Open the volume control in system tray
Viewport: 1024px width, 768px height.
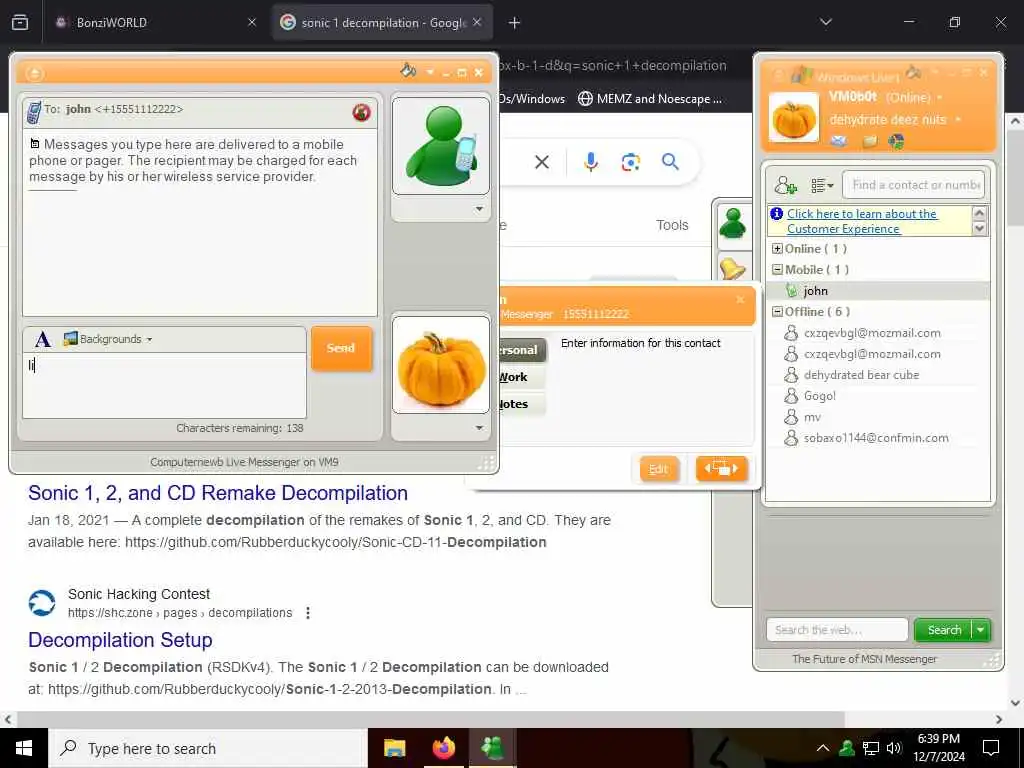(894, 748)
